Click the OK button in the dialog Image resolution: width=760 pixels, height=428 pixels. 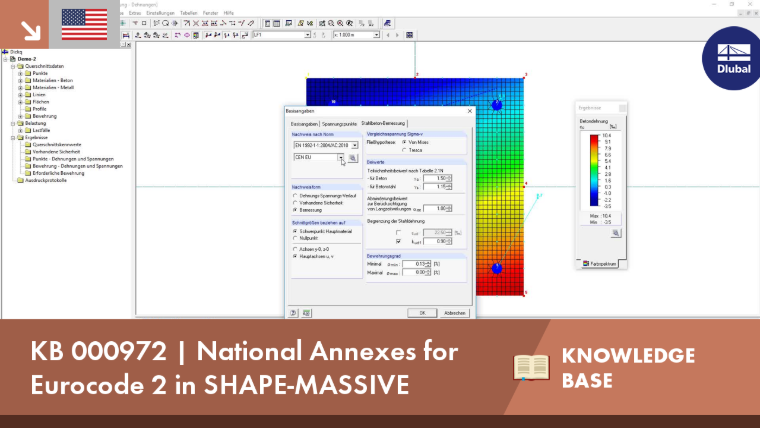pos(422,313)
